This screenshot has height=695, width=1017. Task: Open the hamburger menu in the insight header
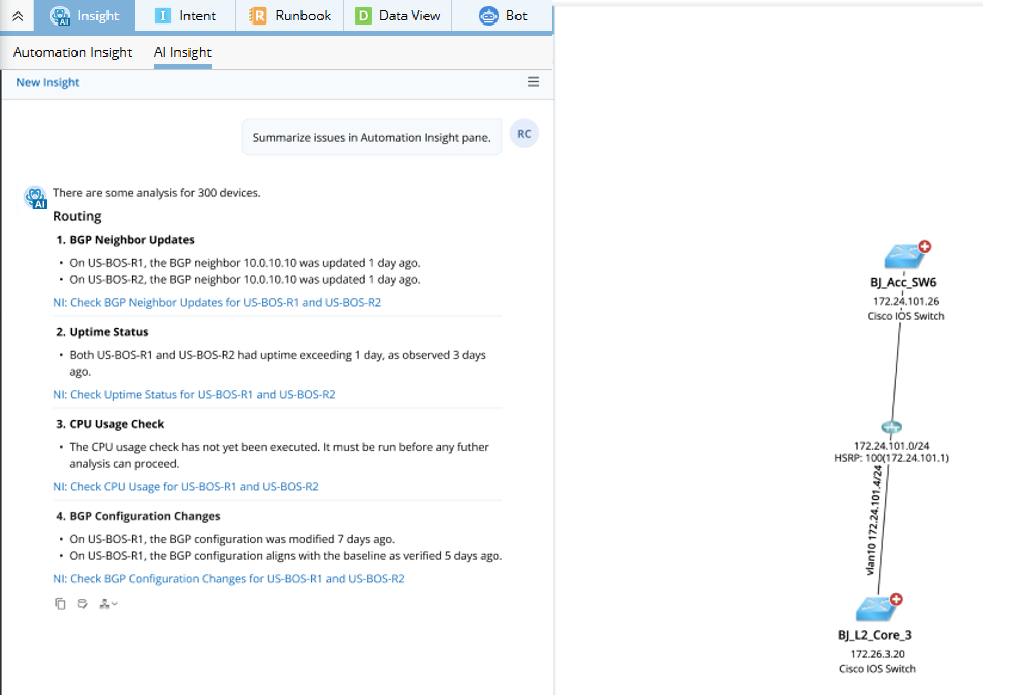point(533,82)
